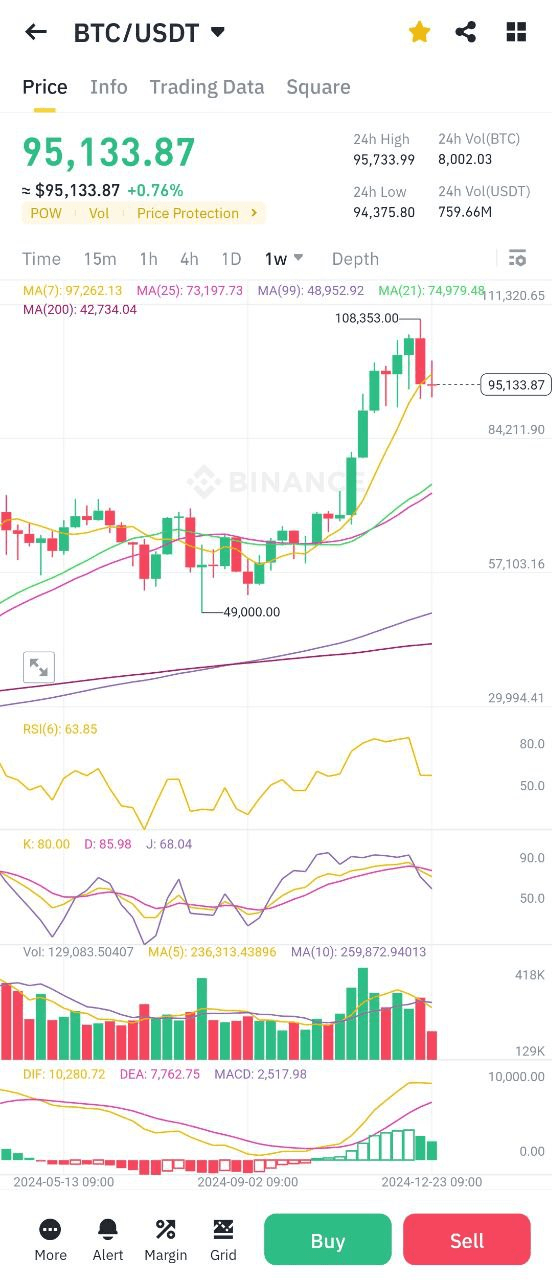Tap the red Sell button
The width and height of the screenshot is (552, 1280).
pyautogui.click(x=467, y=1240)
